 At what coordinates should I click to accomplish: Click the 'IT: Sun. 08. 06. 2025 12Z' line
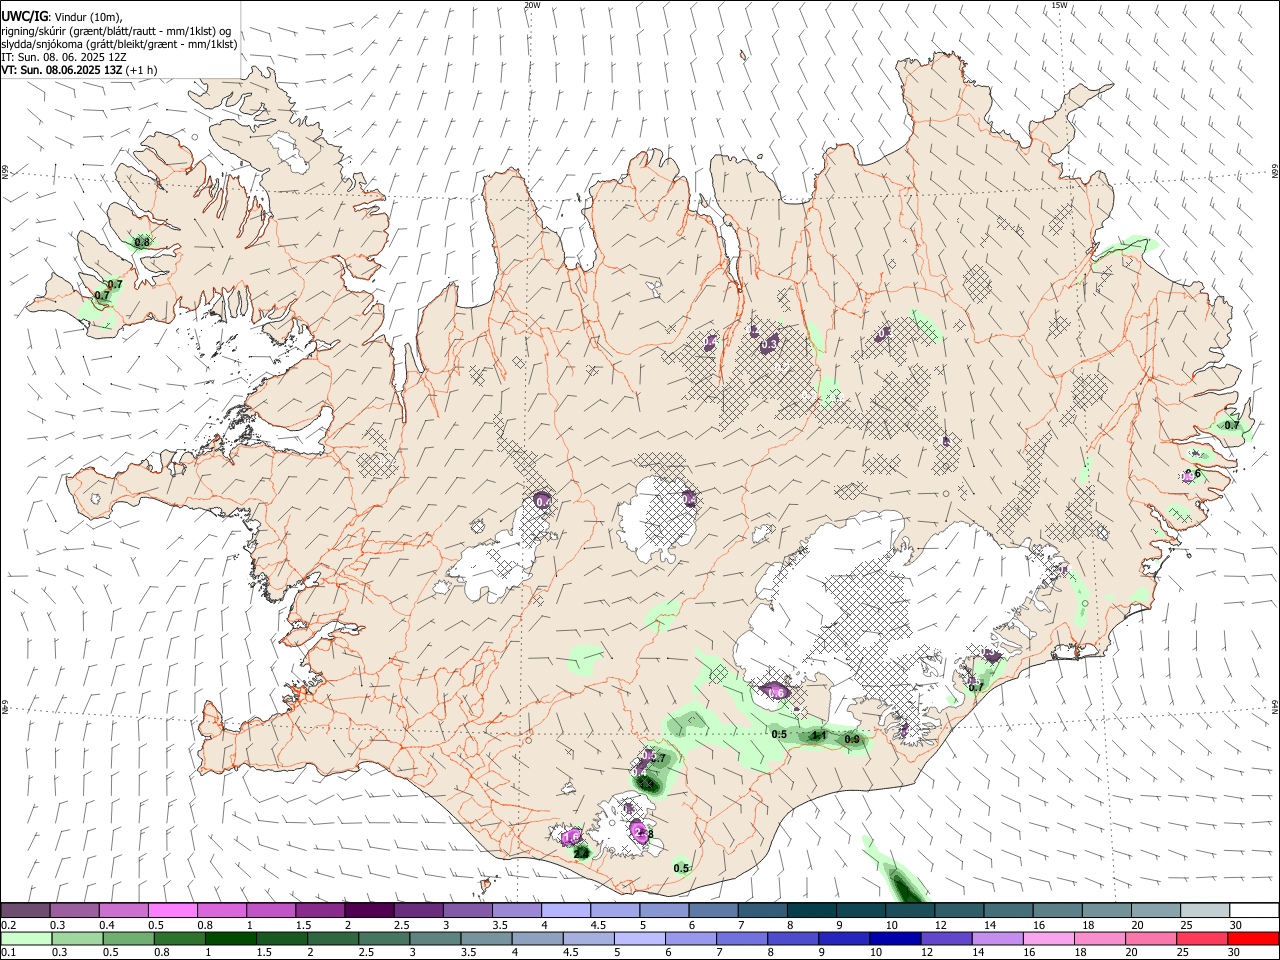tap(63, 57)
